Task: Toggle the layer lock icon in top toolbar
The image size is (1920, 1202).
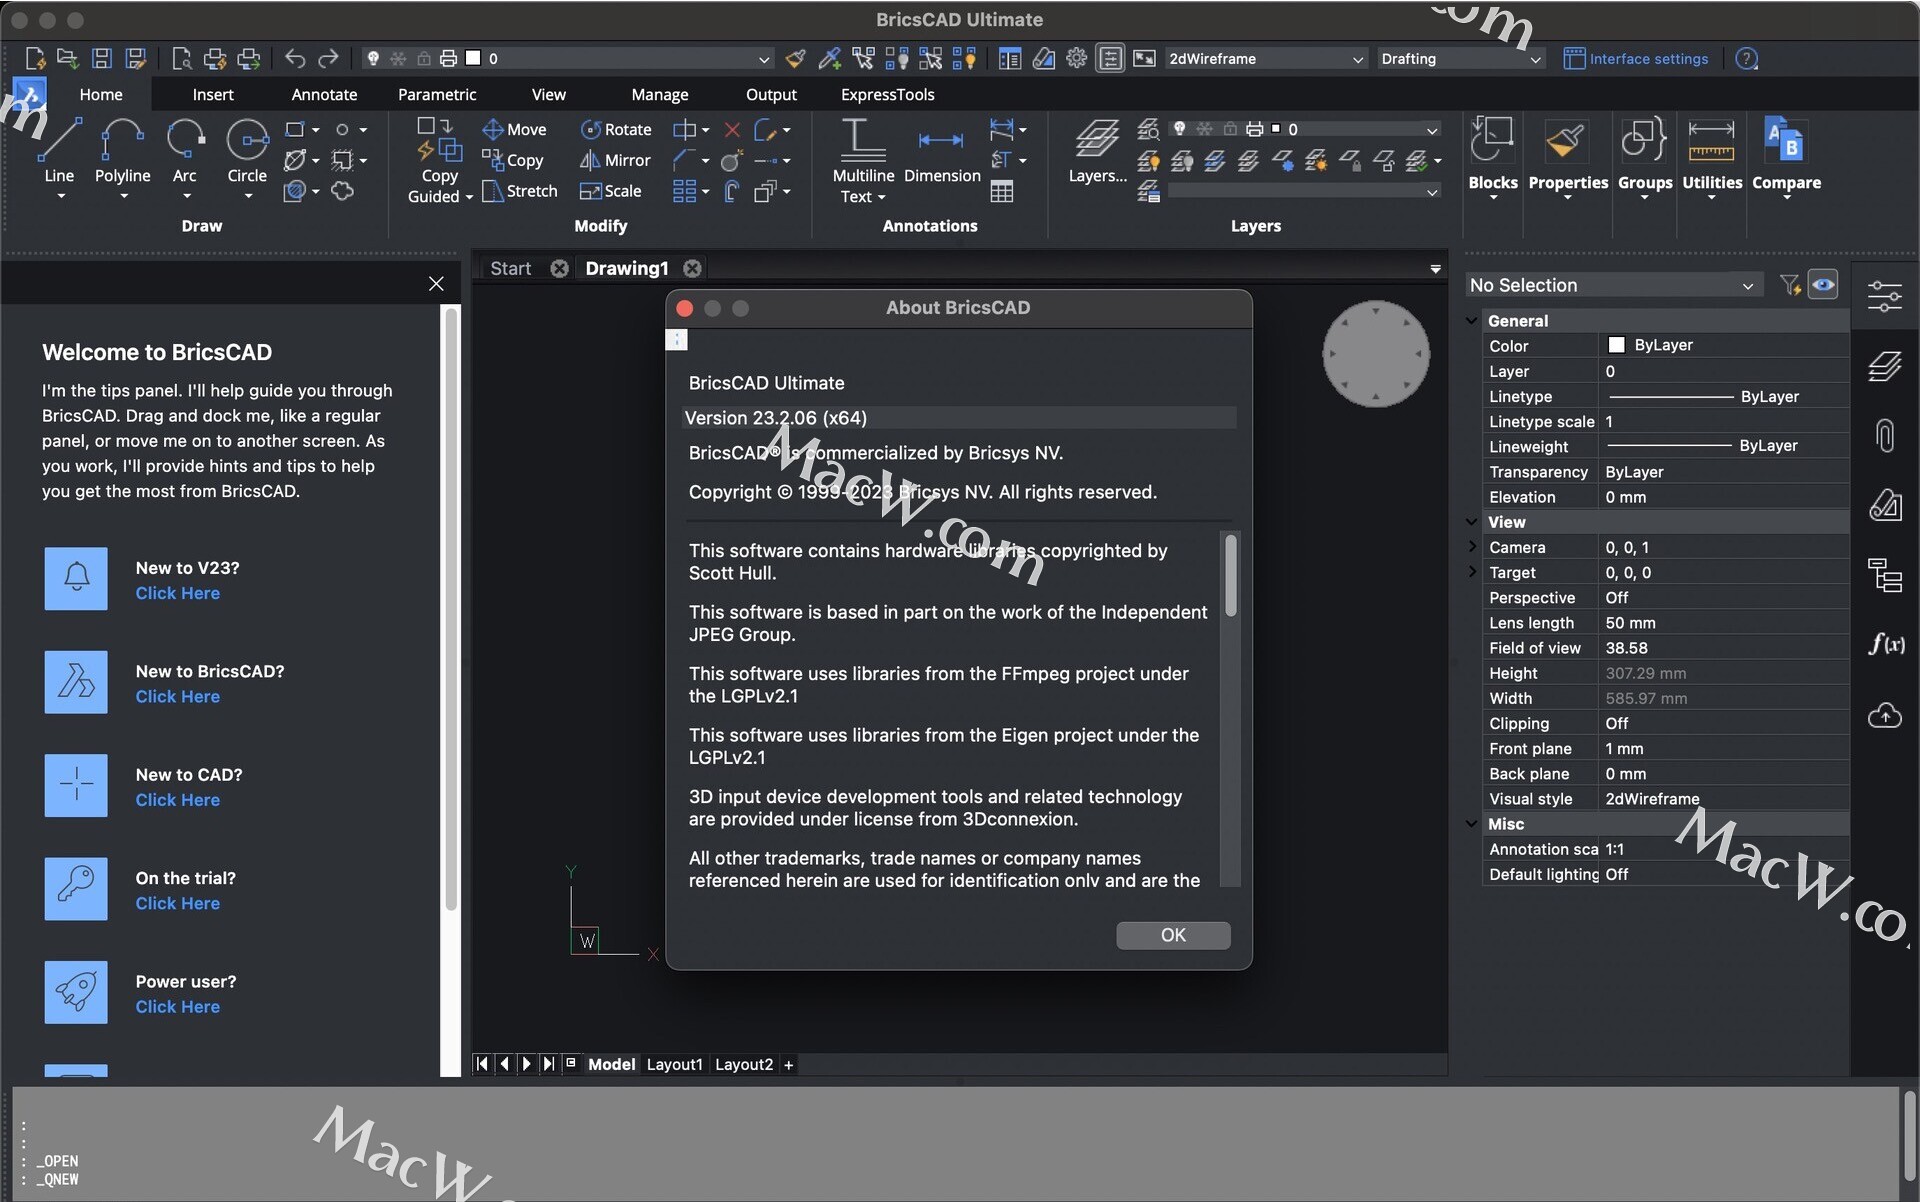Action: [x=424, y=58]
